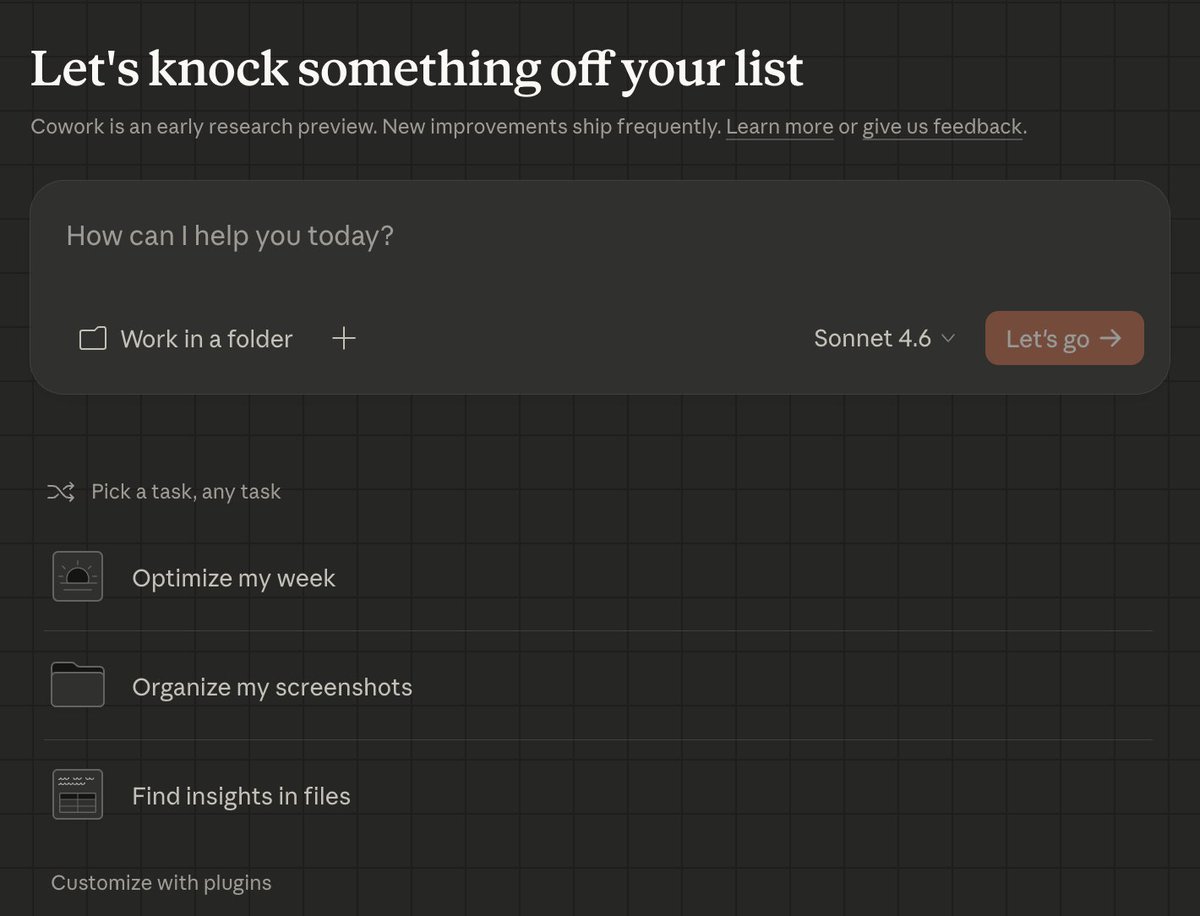The image size is (1200, 916).
Task: Click the arrow icon on Let's go
Action: [x=1110, y=339]
